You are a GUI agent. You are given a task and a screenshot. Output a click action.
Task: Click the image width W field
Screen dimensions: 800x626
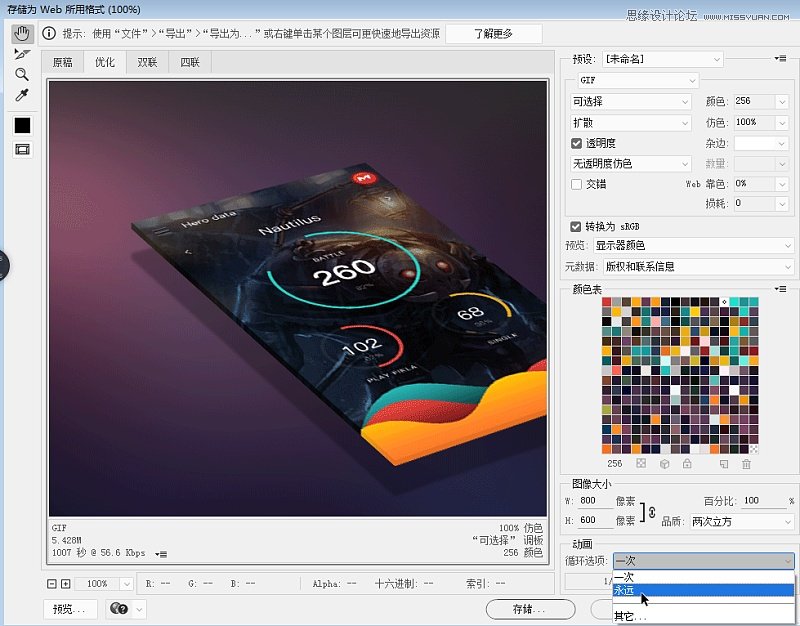point(595,500)
